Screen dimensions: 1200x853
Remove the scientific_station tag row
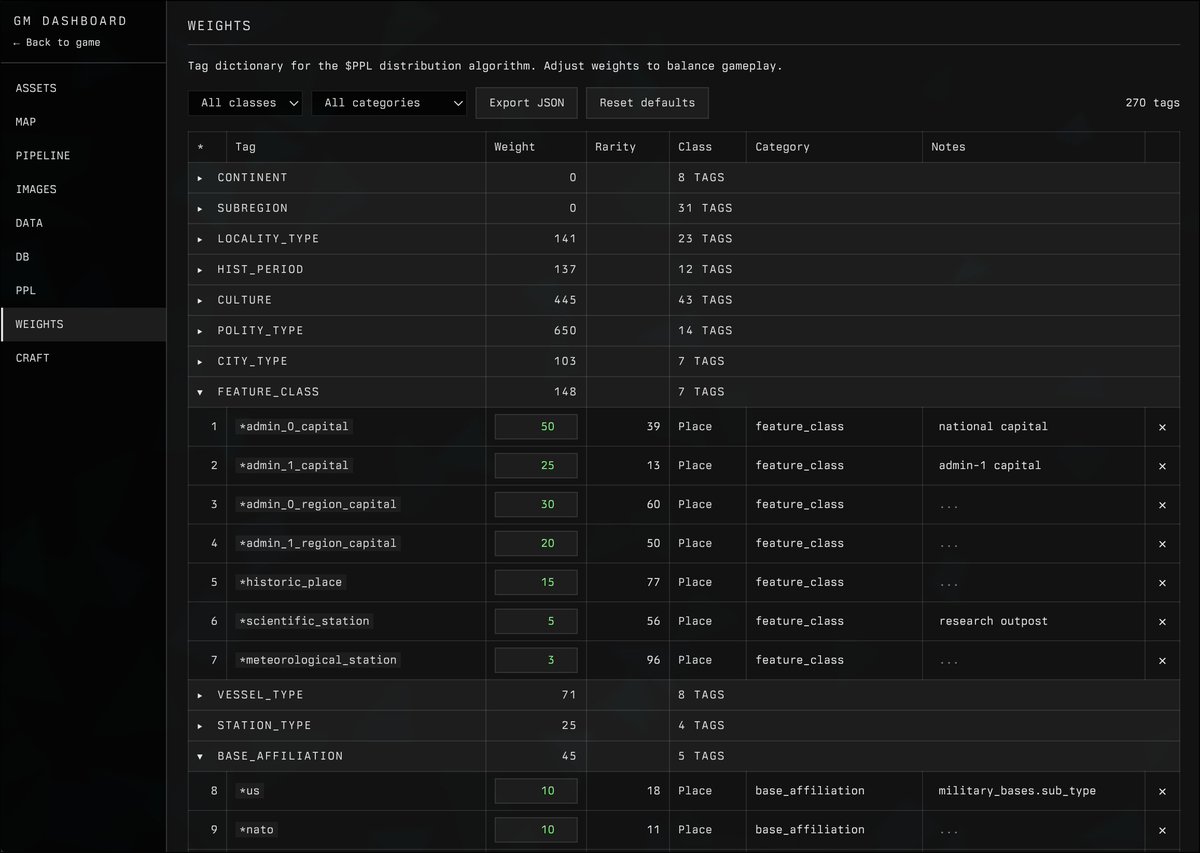[x=1162, y=622]
